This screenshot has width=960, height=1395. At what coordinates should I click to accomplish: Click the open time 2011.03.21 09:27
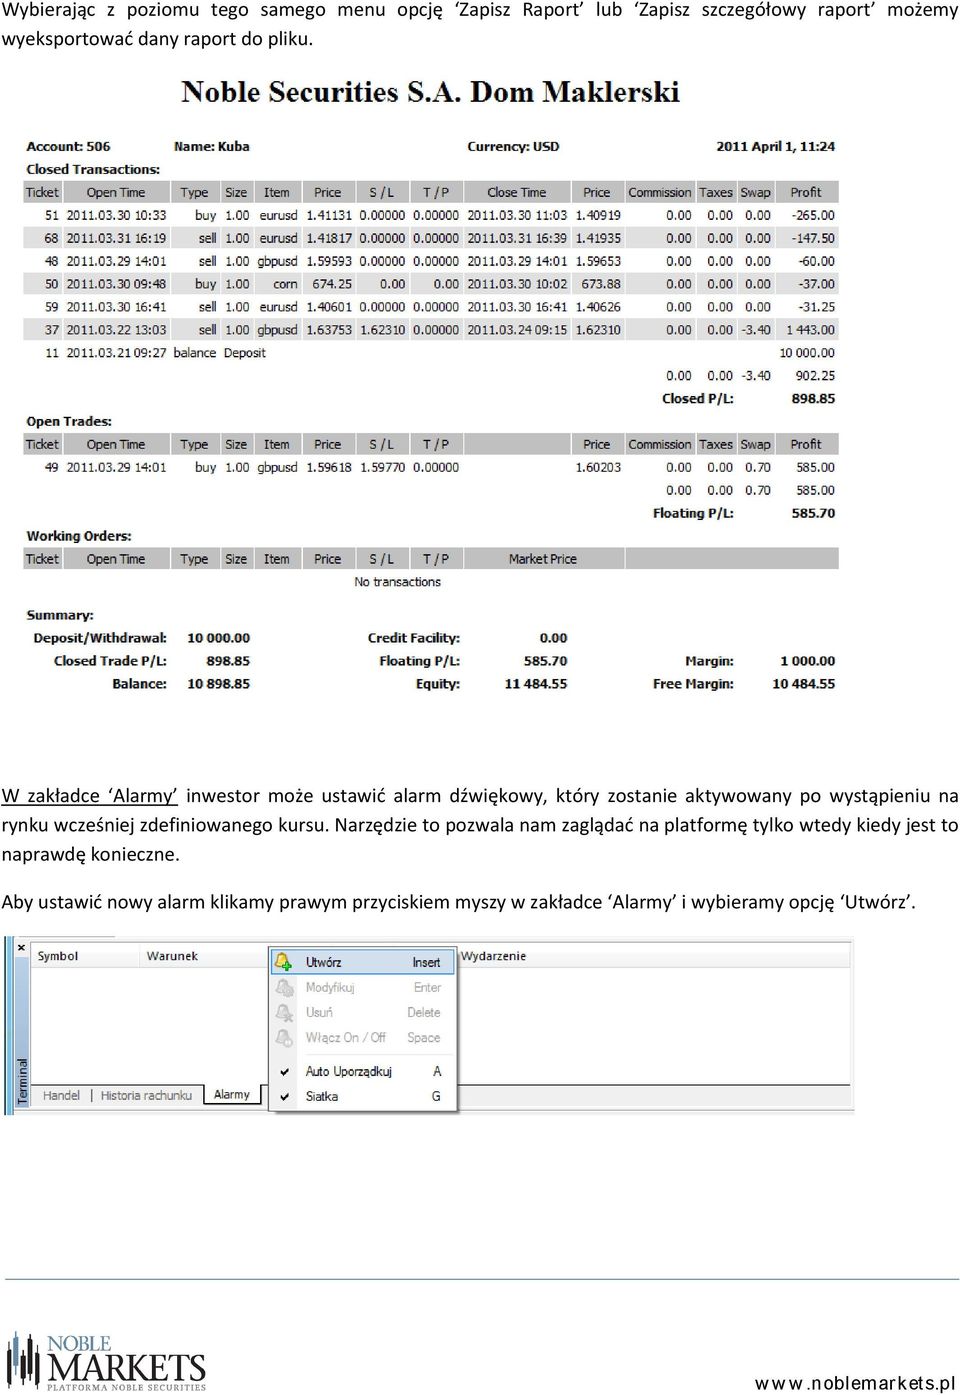(x=116, y=353)
